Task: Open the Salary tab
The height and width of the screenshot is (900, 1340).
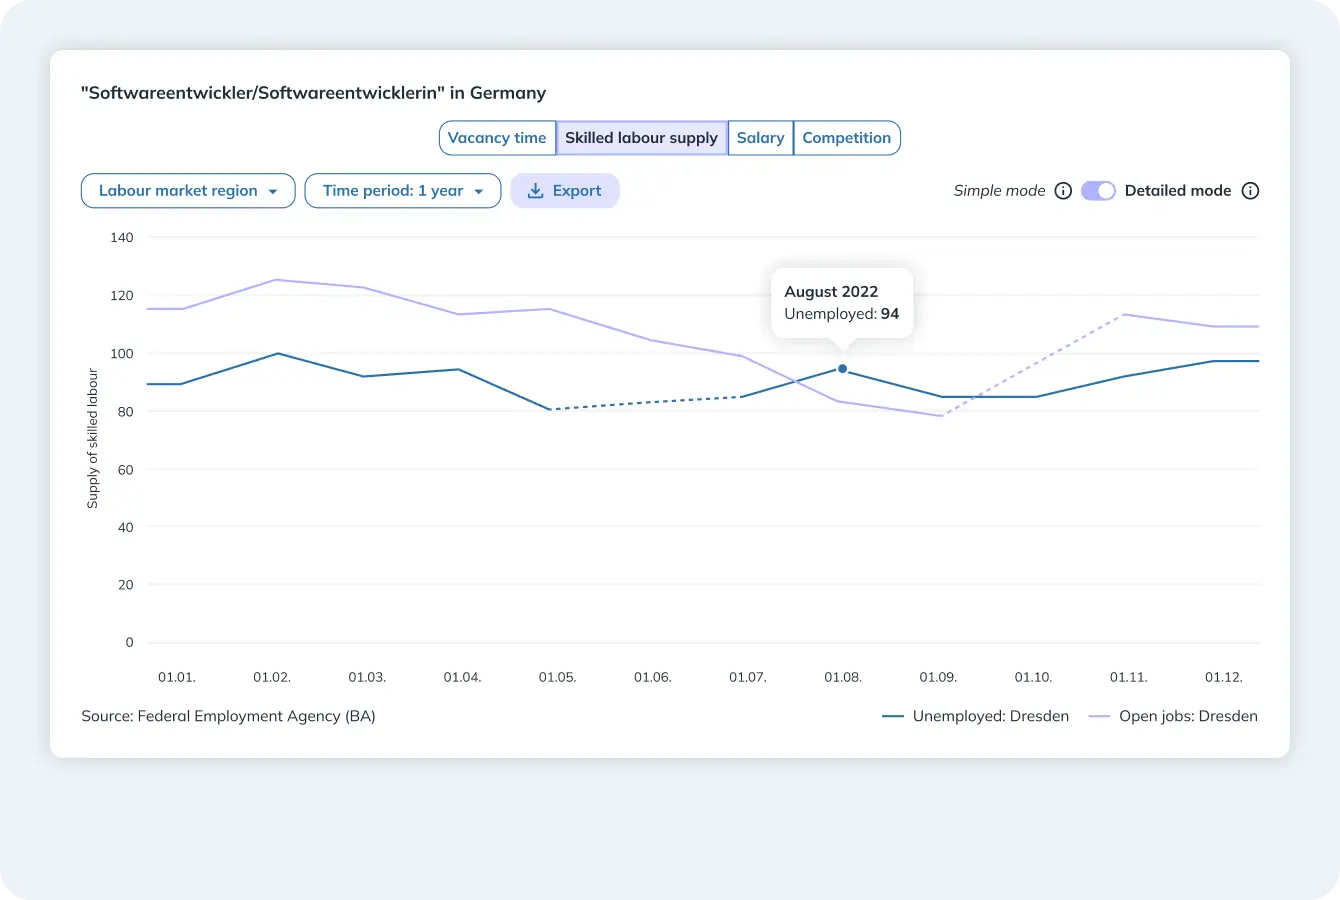Action: [760, 138]
